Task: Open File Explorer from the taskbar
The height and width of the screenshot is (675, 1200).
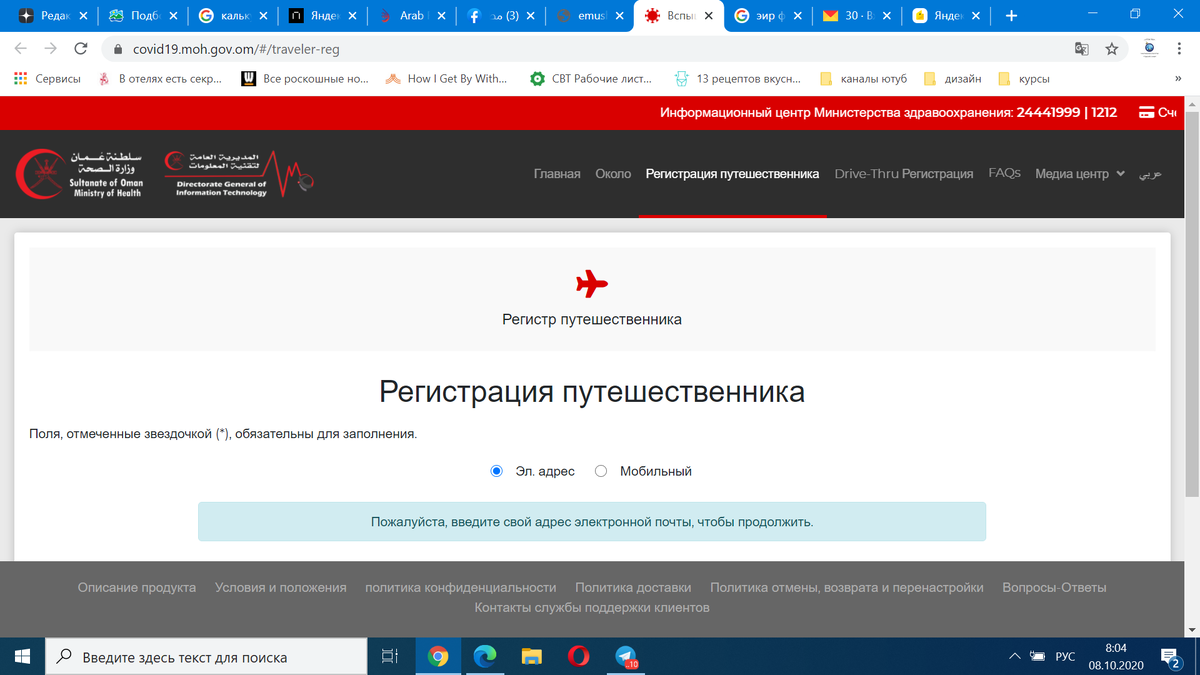Action: pyautogui.click(x=532, y=657)
